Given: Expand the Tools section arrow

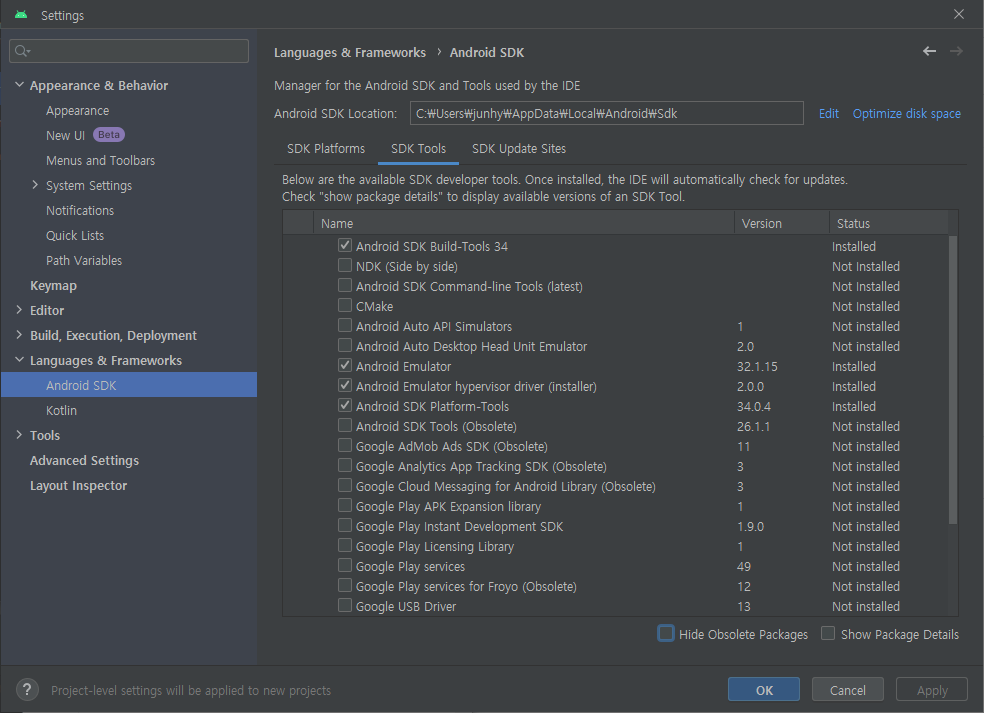Looking at the screenshot, I should click(19, 434).
